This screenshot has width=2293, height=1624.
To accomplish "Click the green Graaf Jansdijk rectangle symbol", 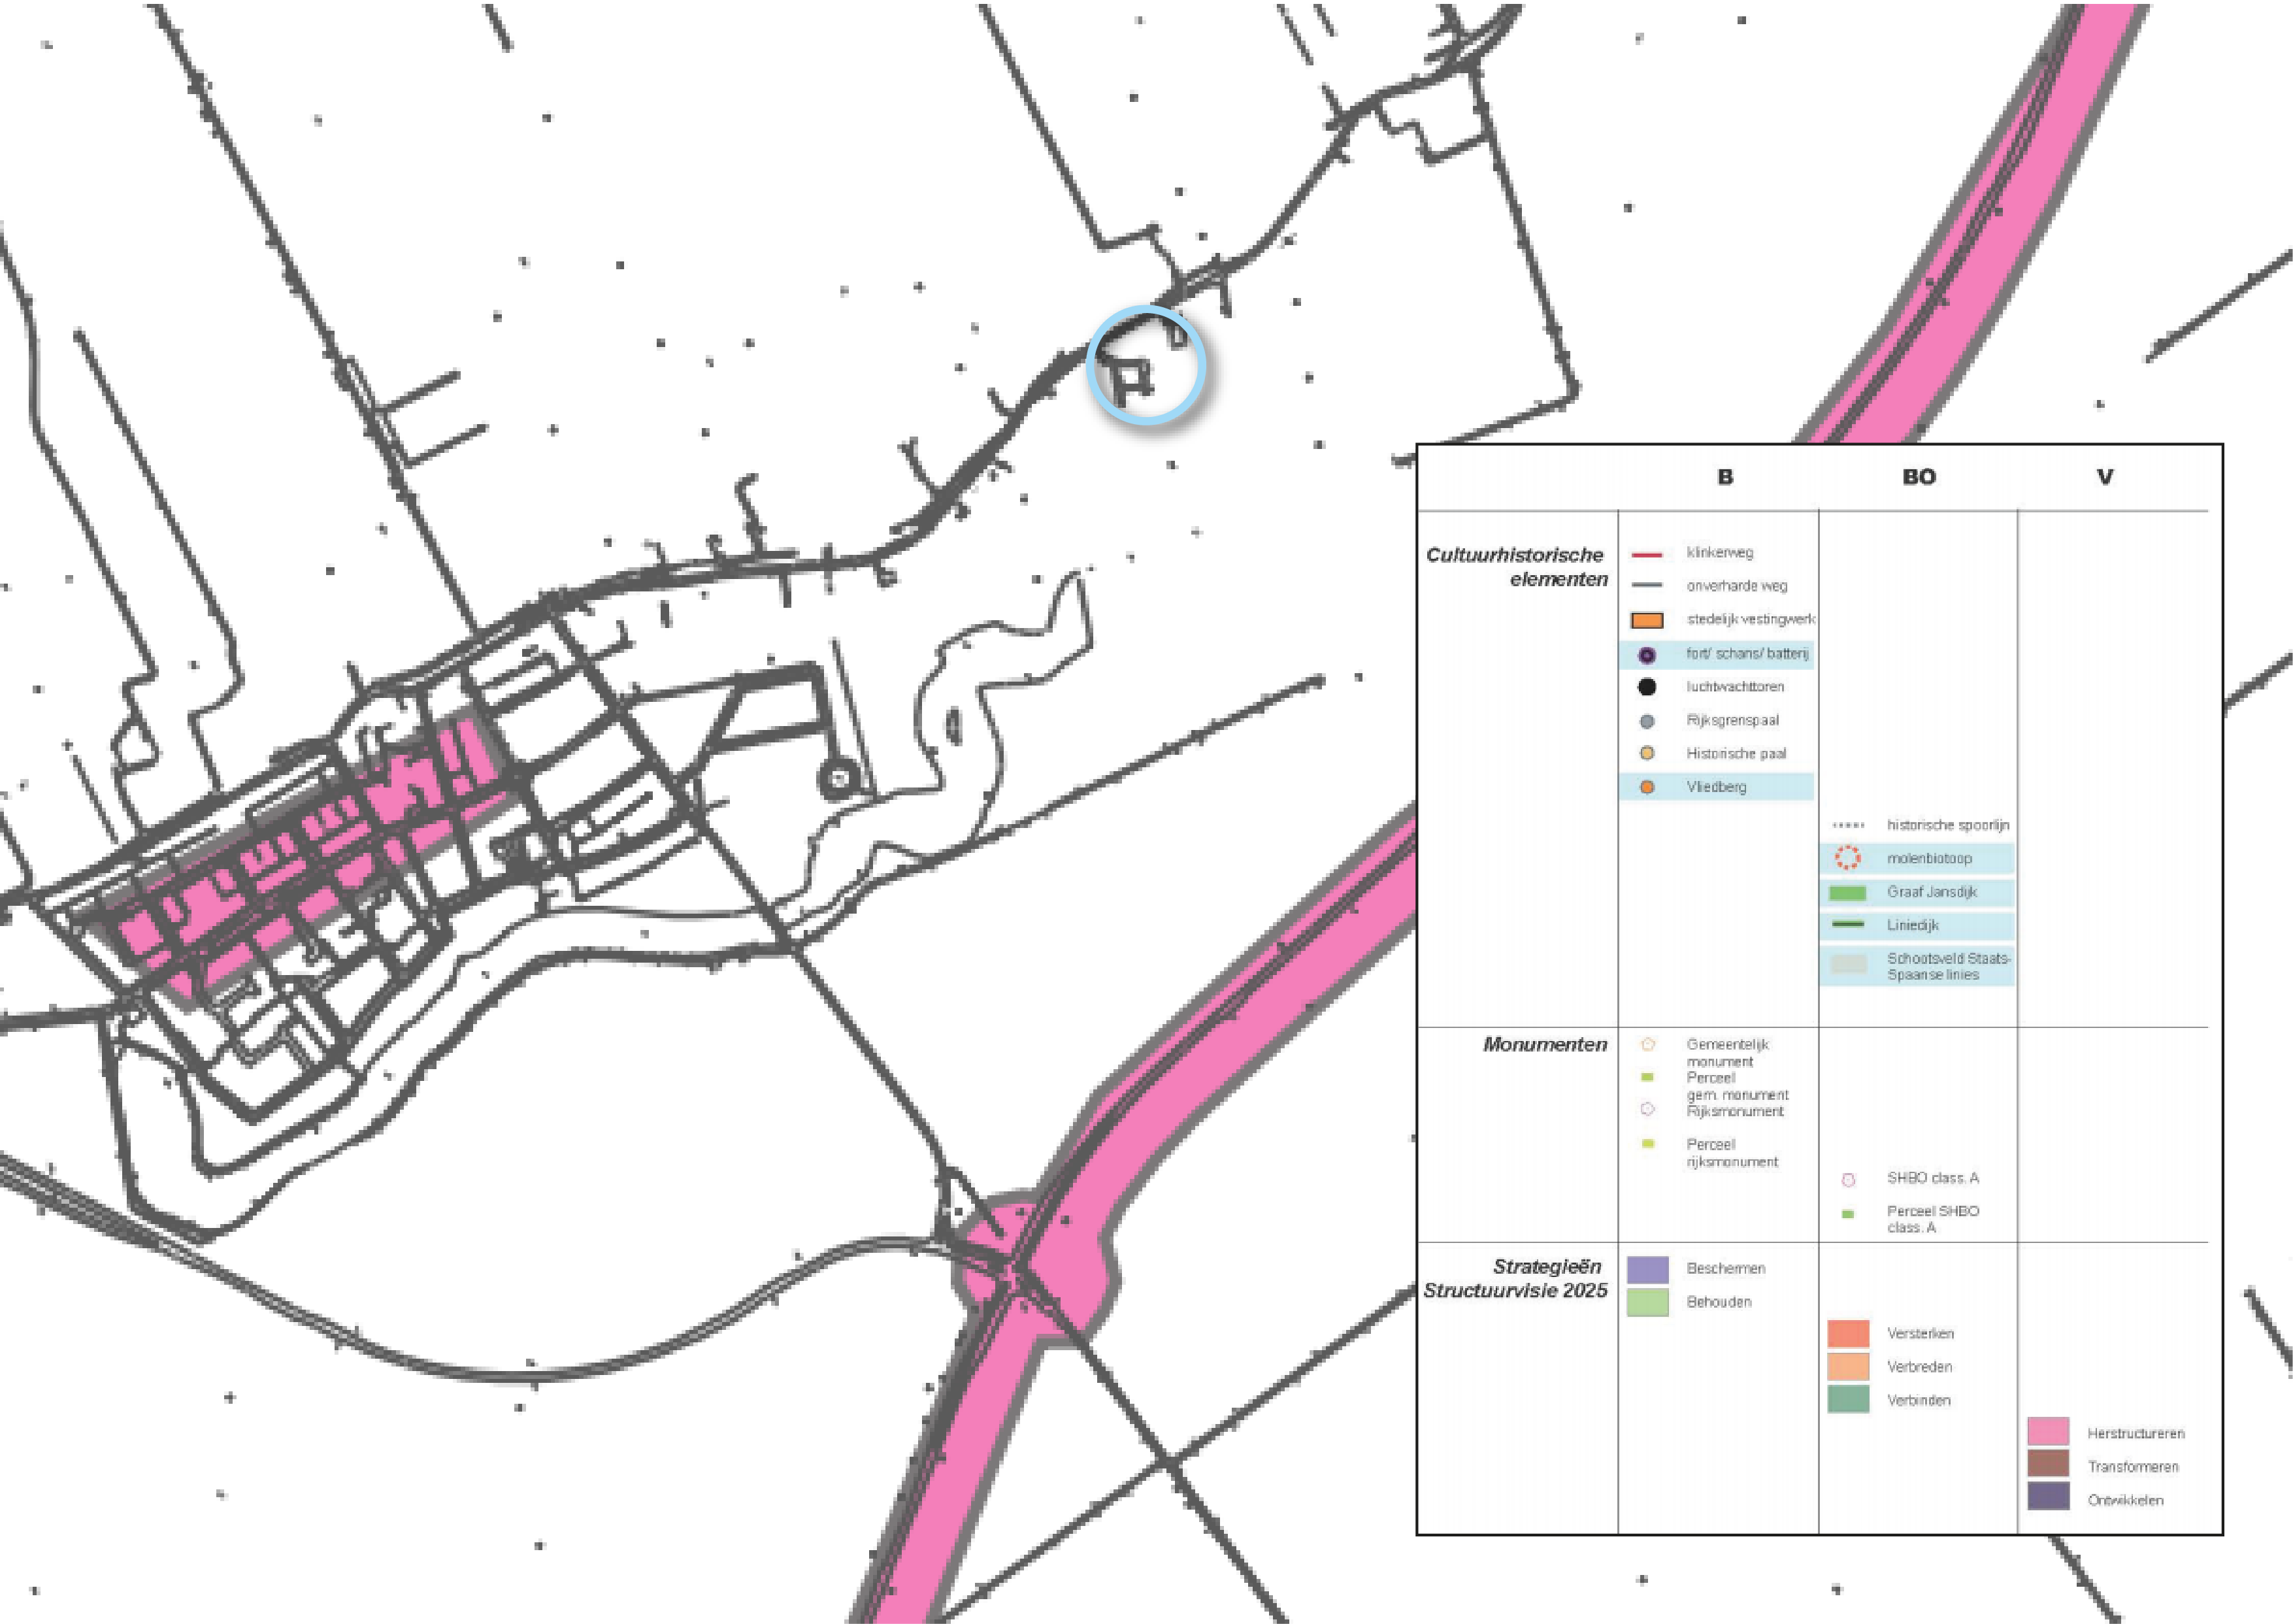I will pos(1847,892).
